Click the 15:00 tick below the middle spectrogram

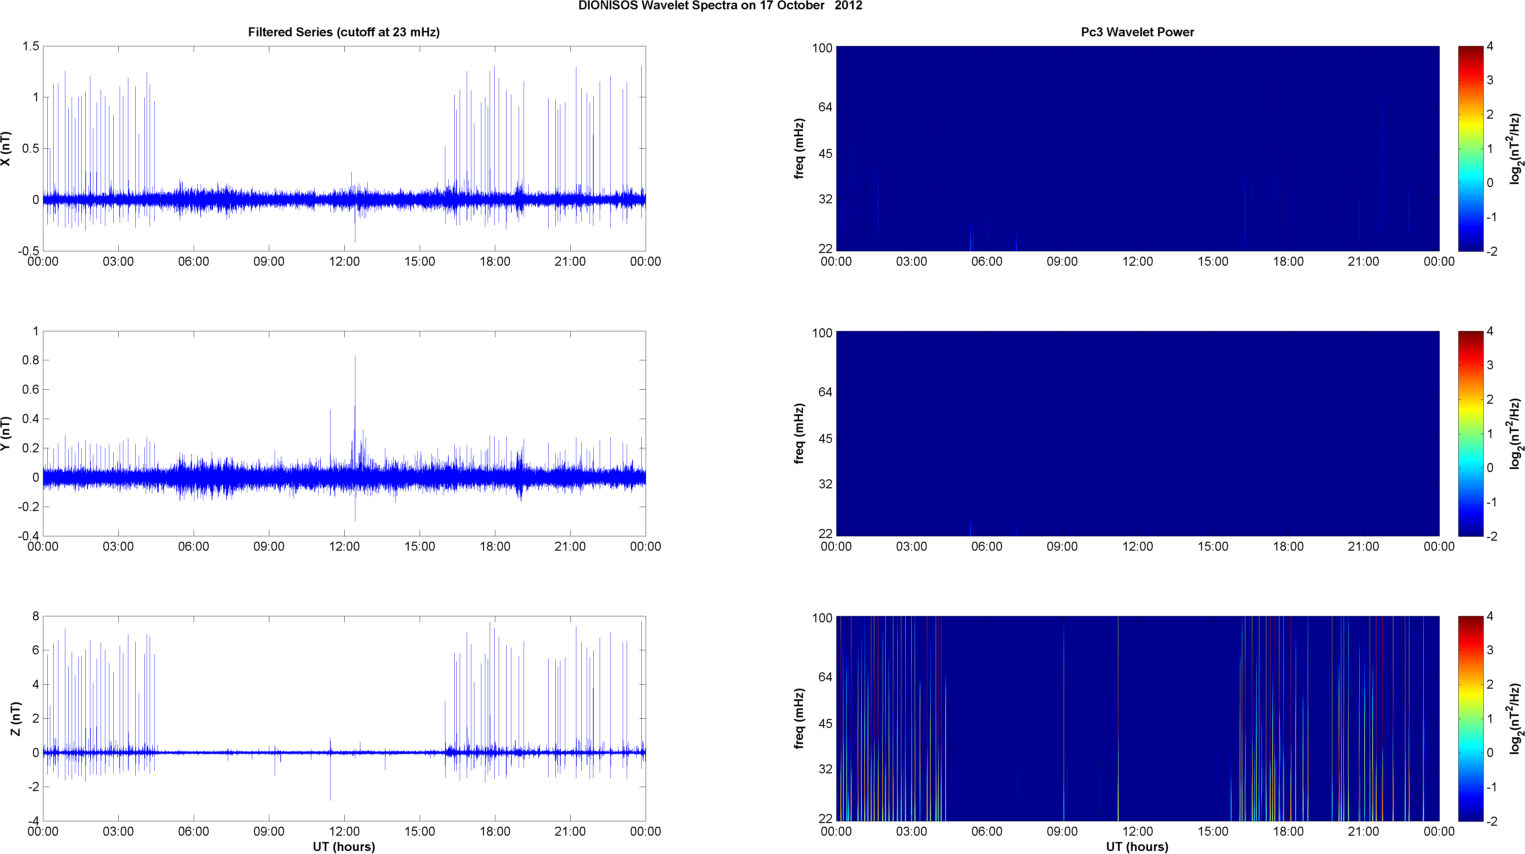point(1213,547)
